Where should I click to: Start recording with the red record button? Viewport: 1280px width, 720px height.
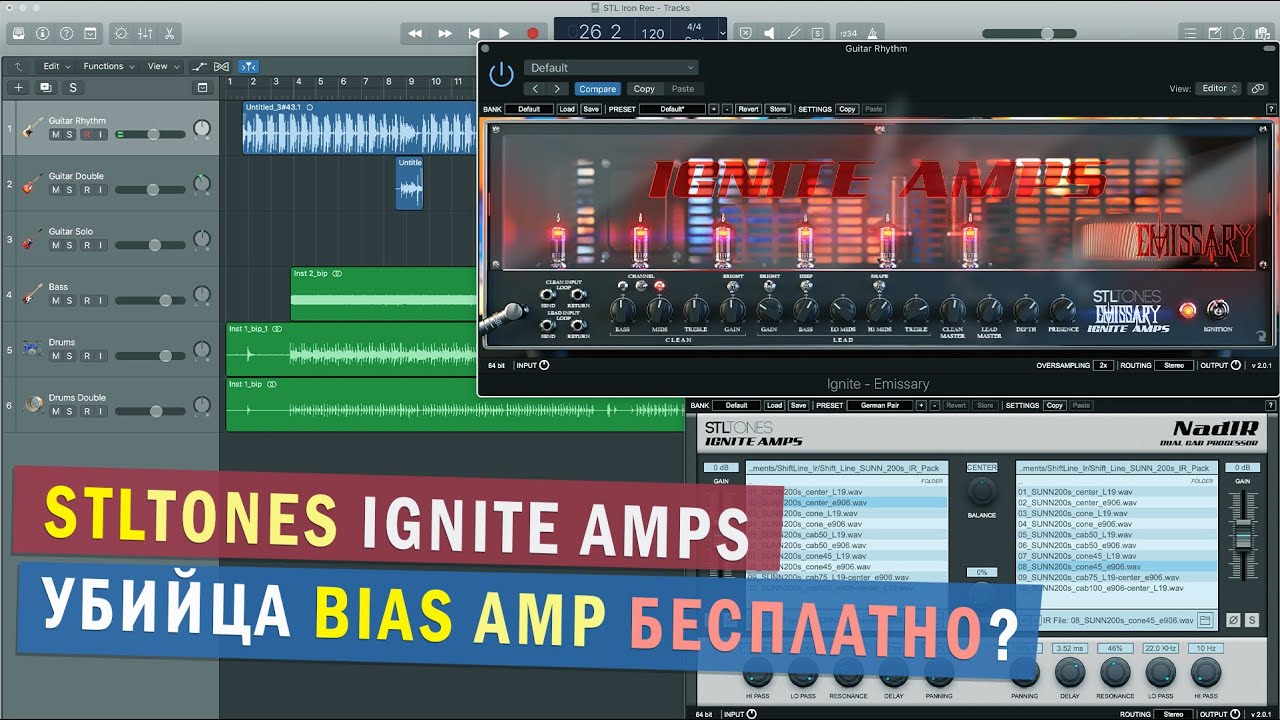tap(533, 33)
